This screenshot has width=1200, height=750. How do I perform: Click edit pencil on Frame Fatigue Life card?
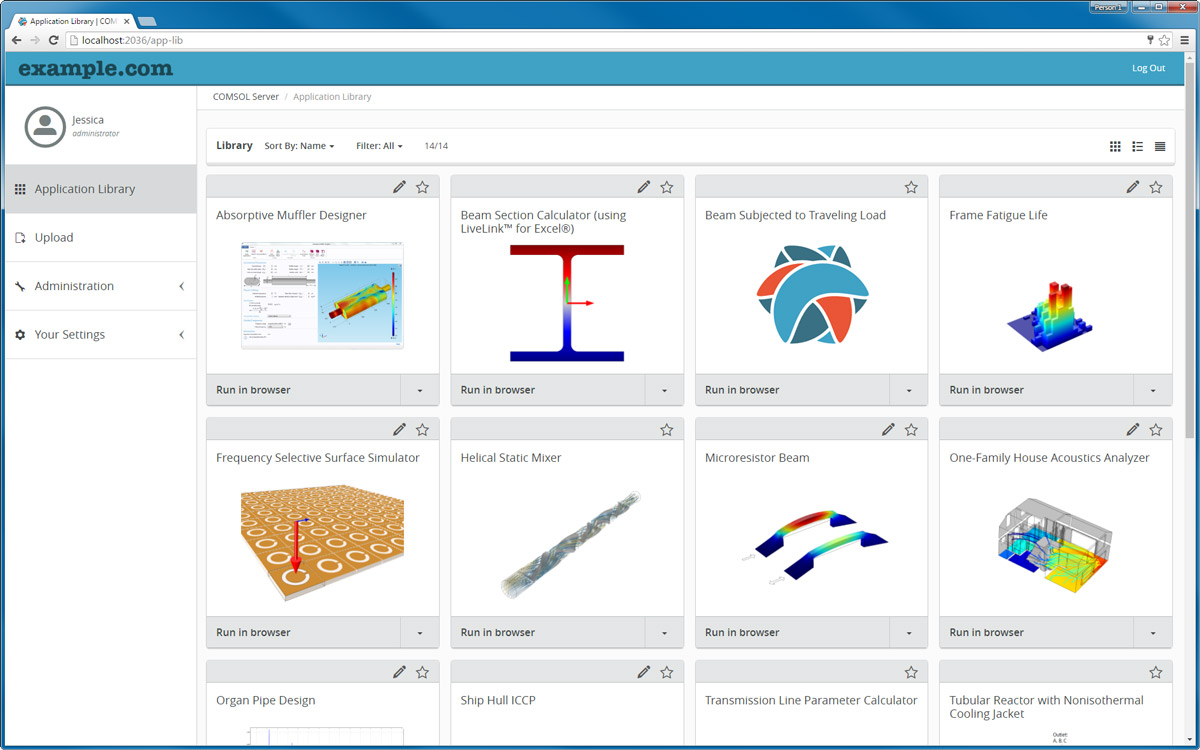pos(1132,187)
